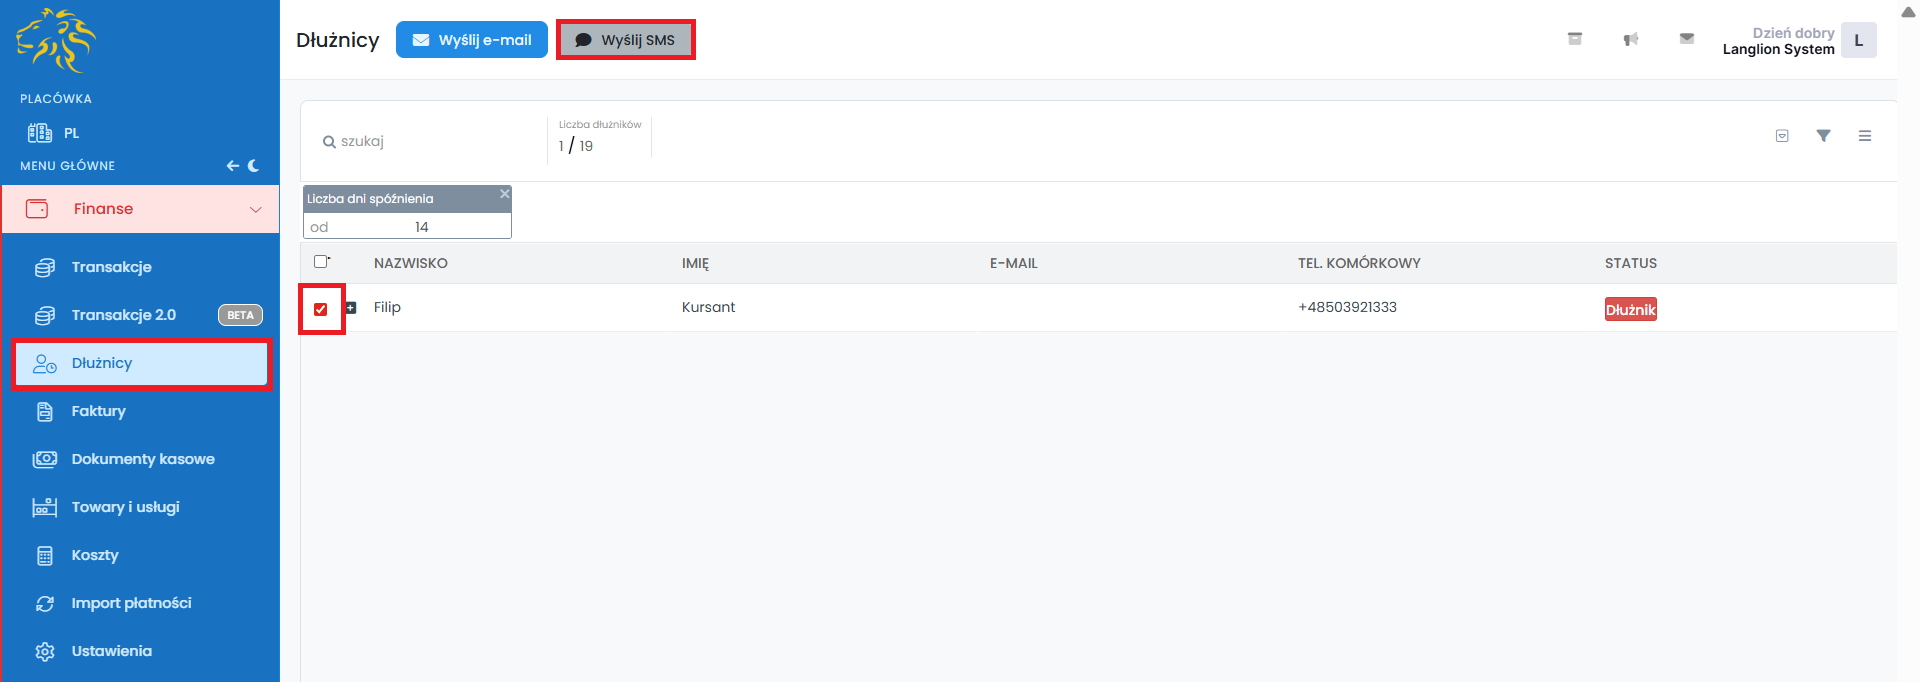Open the saved views dropdown icon
Screen dimensions: 1920x682
[x=1781, y=136]
